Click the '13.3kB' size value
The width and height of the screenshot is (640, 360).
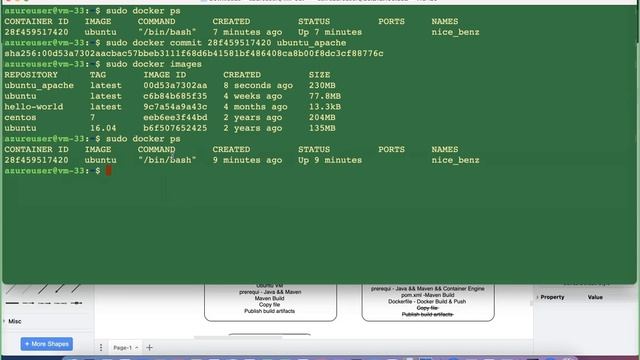tap(325, 107)
